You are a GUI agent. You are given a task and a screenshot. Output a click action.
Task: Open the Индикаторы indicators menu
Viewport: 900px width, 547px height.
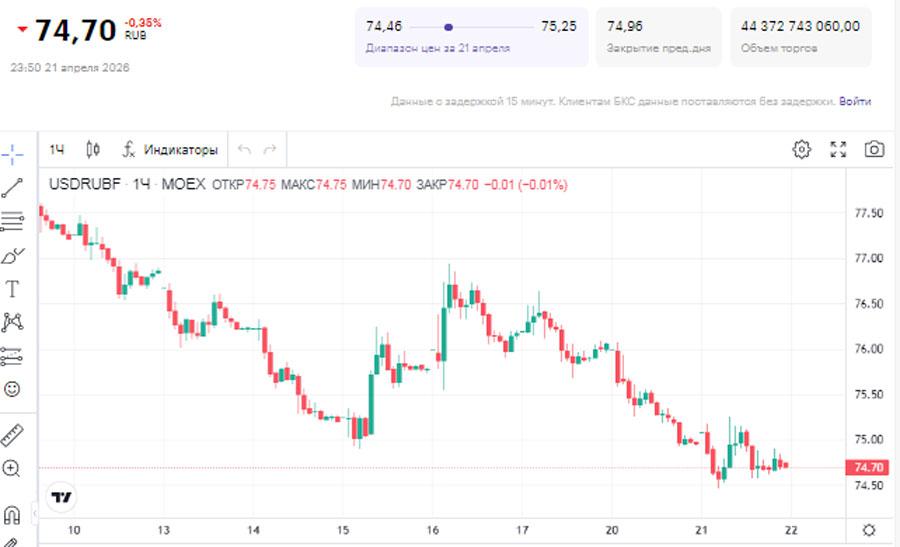click(x=169, y=150)
